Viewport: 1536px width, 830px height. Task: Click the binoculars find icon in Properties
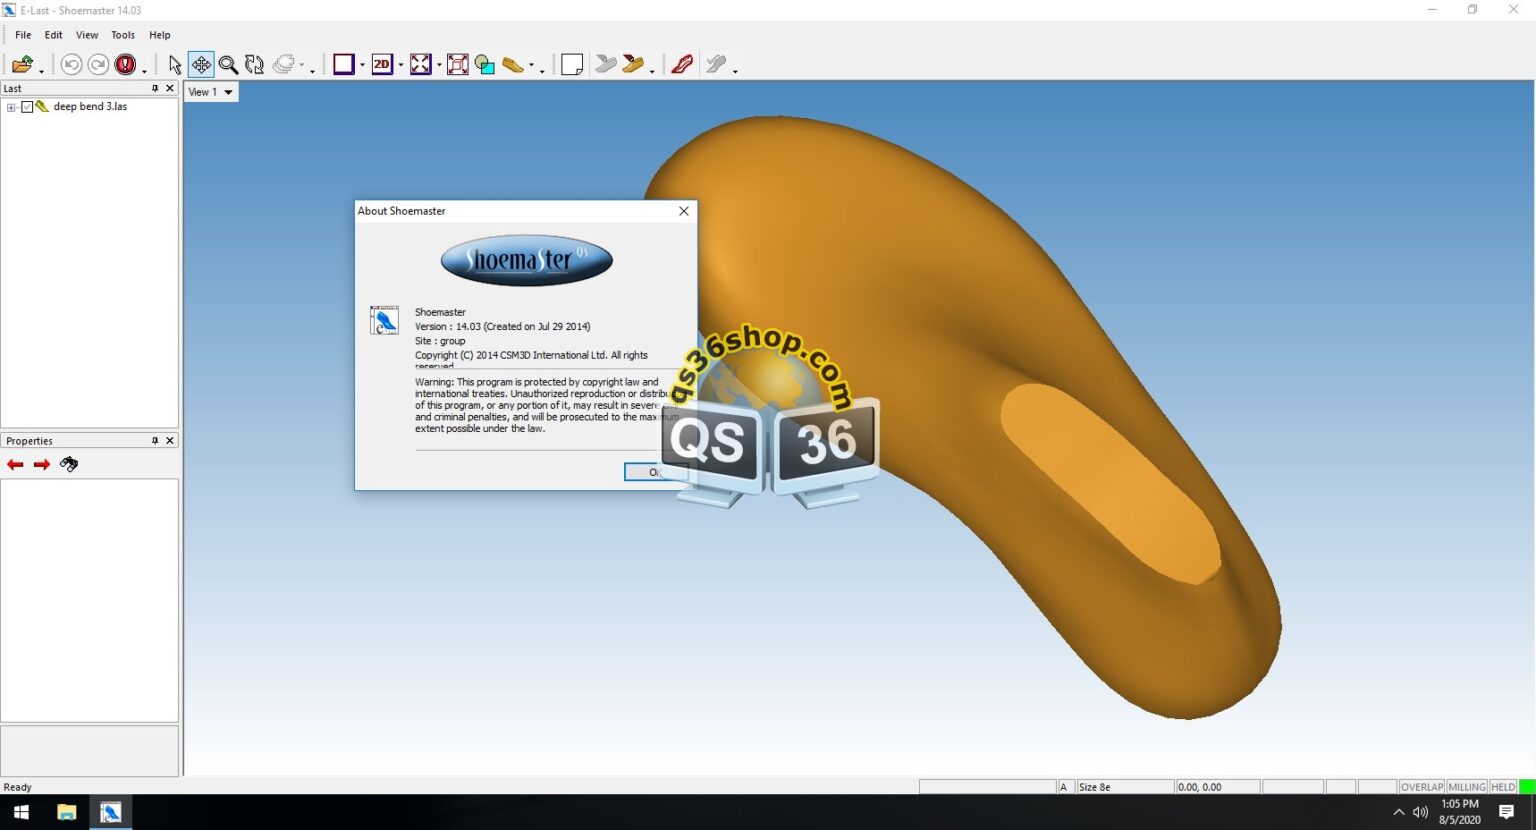pyautogui.click(x=69, y=465)
